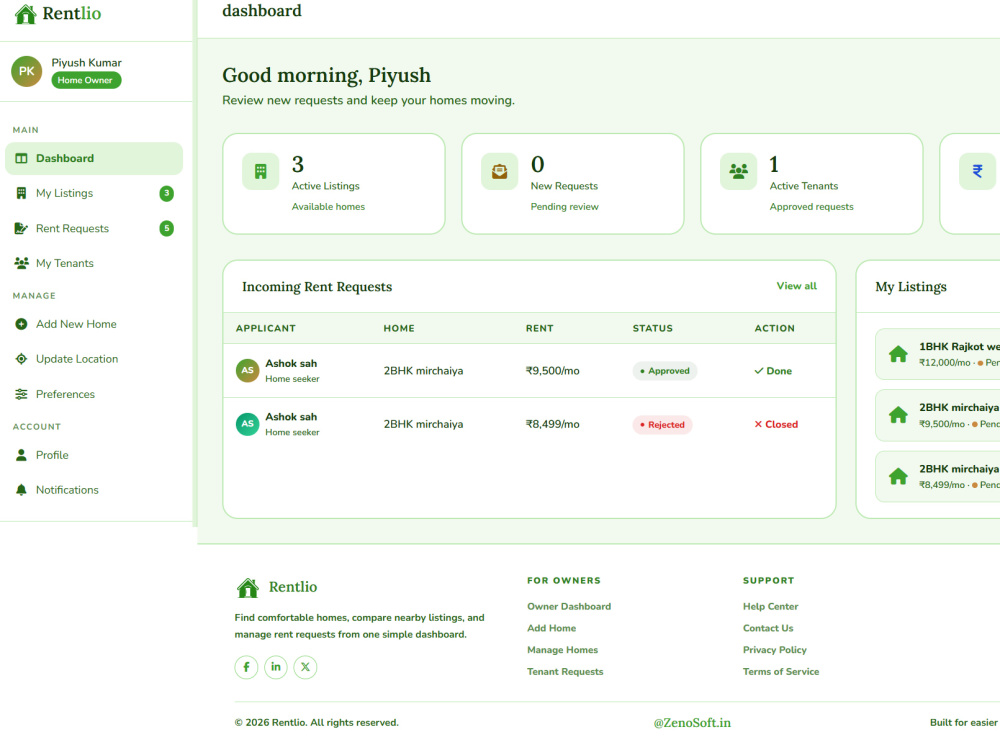This screenshot has width=1000, height=750.
Task: Select Add New Home in sidebar
Action: tap(94, 324)
